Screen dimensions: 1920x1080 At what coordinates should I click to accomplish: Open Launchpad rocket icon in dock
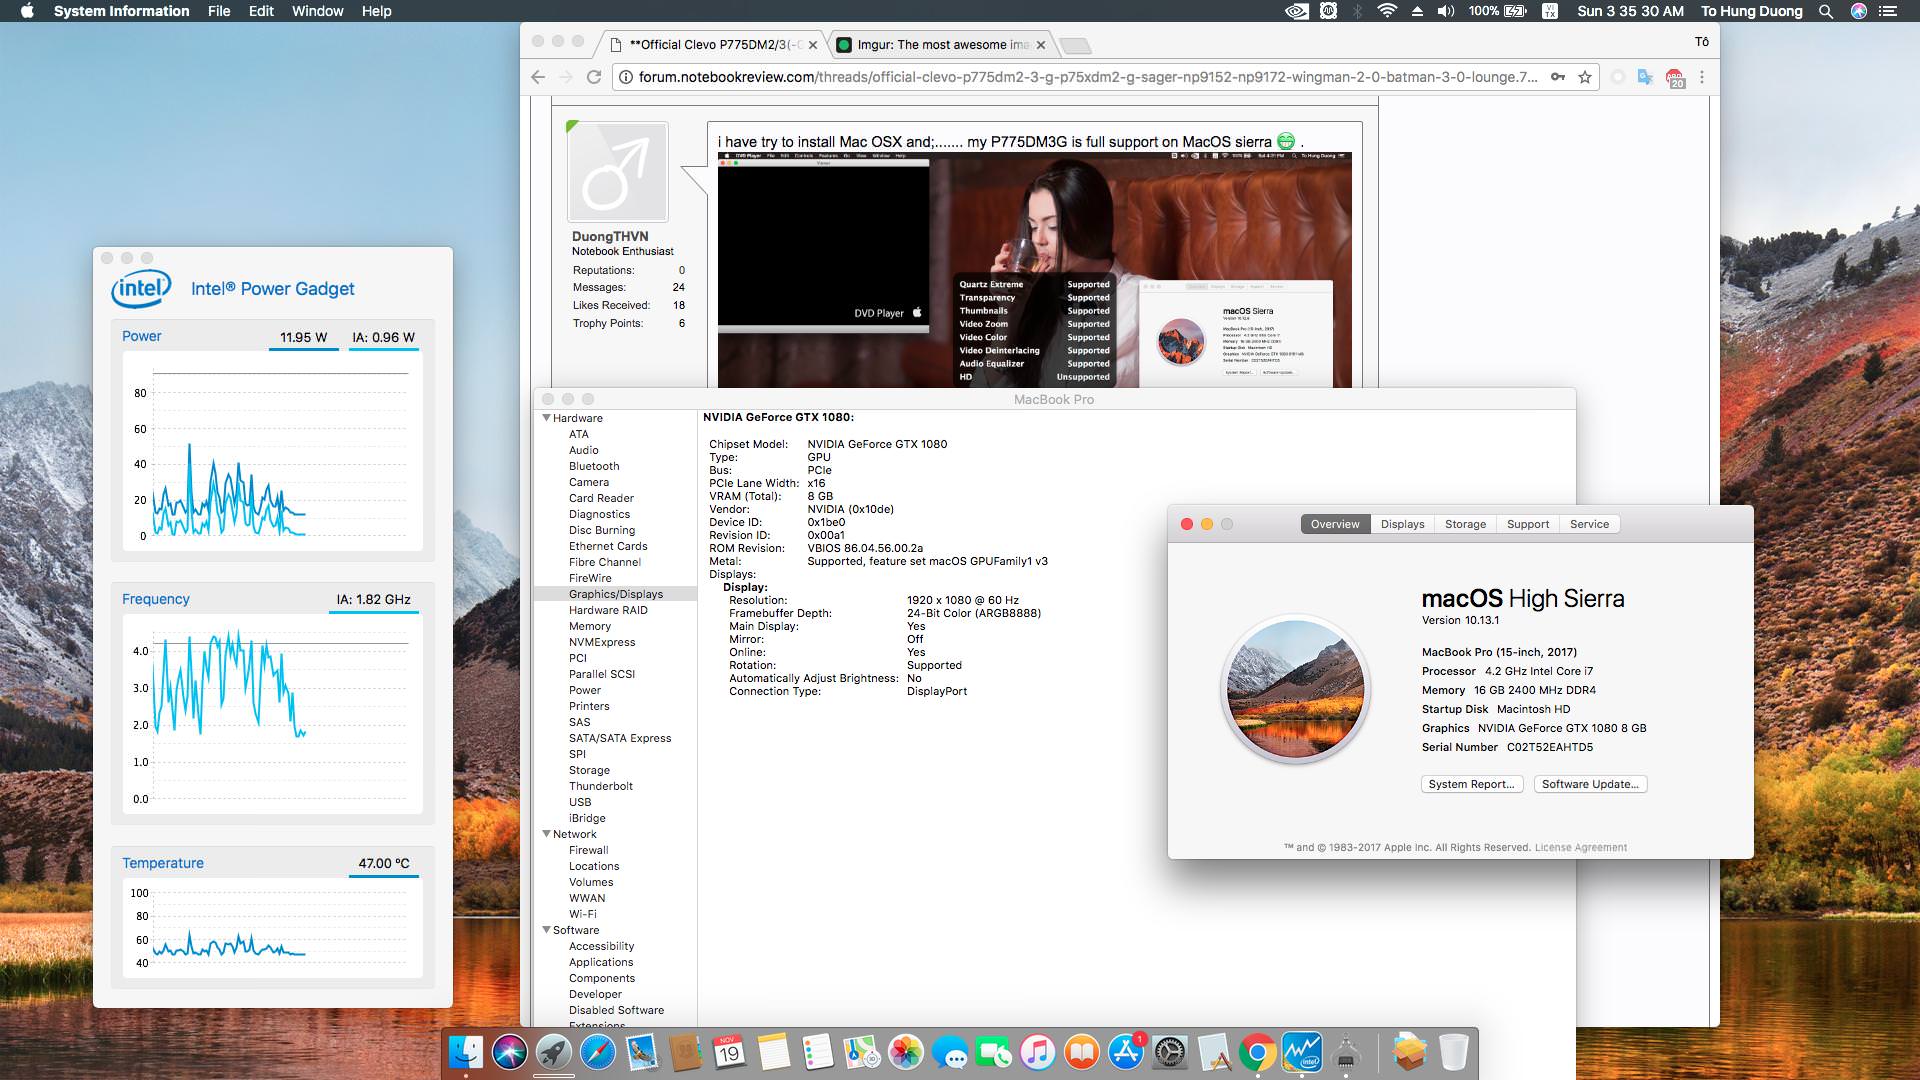(x=553, y=1052)
